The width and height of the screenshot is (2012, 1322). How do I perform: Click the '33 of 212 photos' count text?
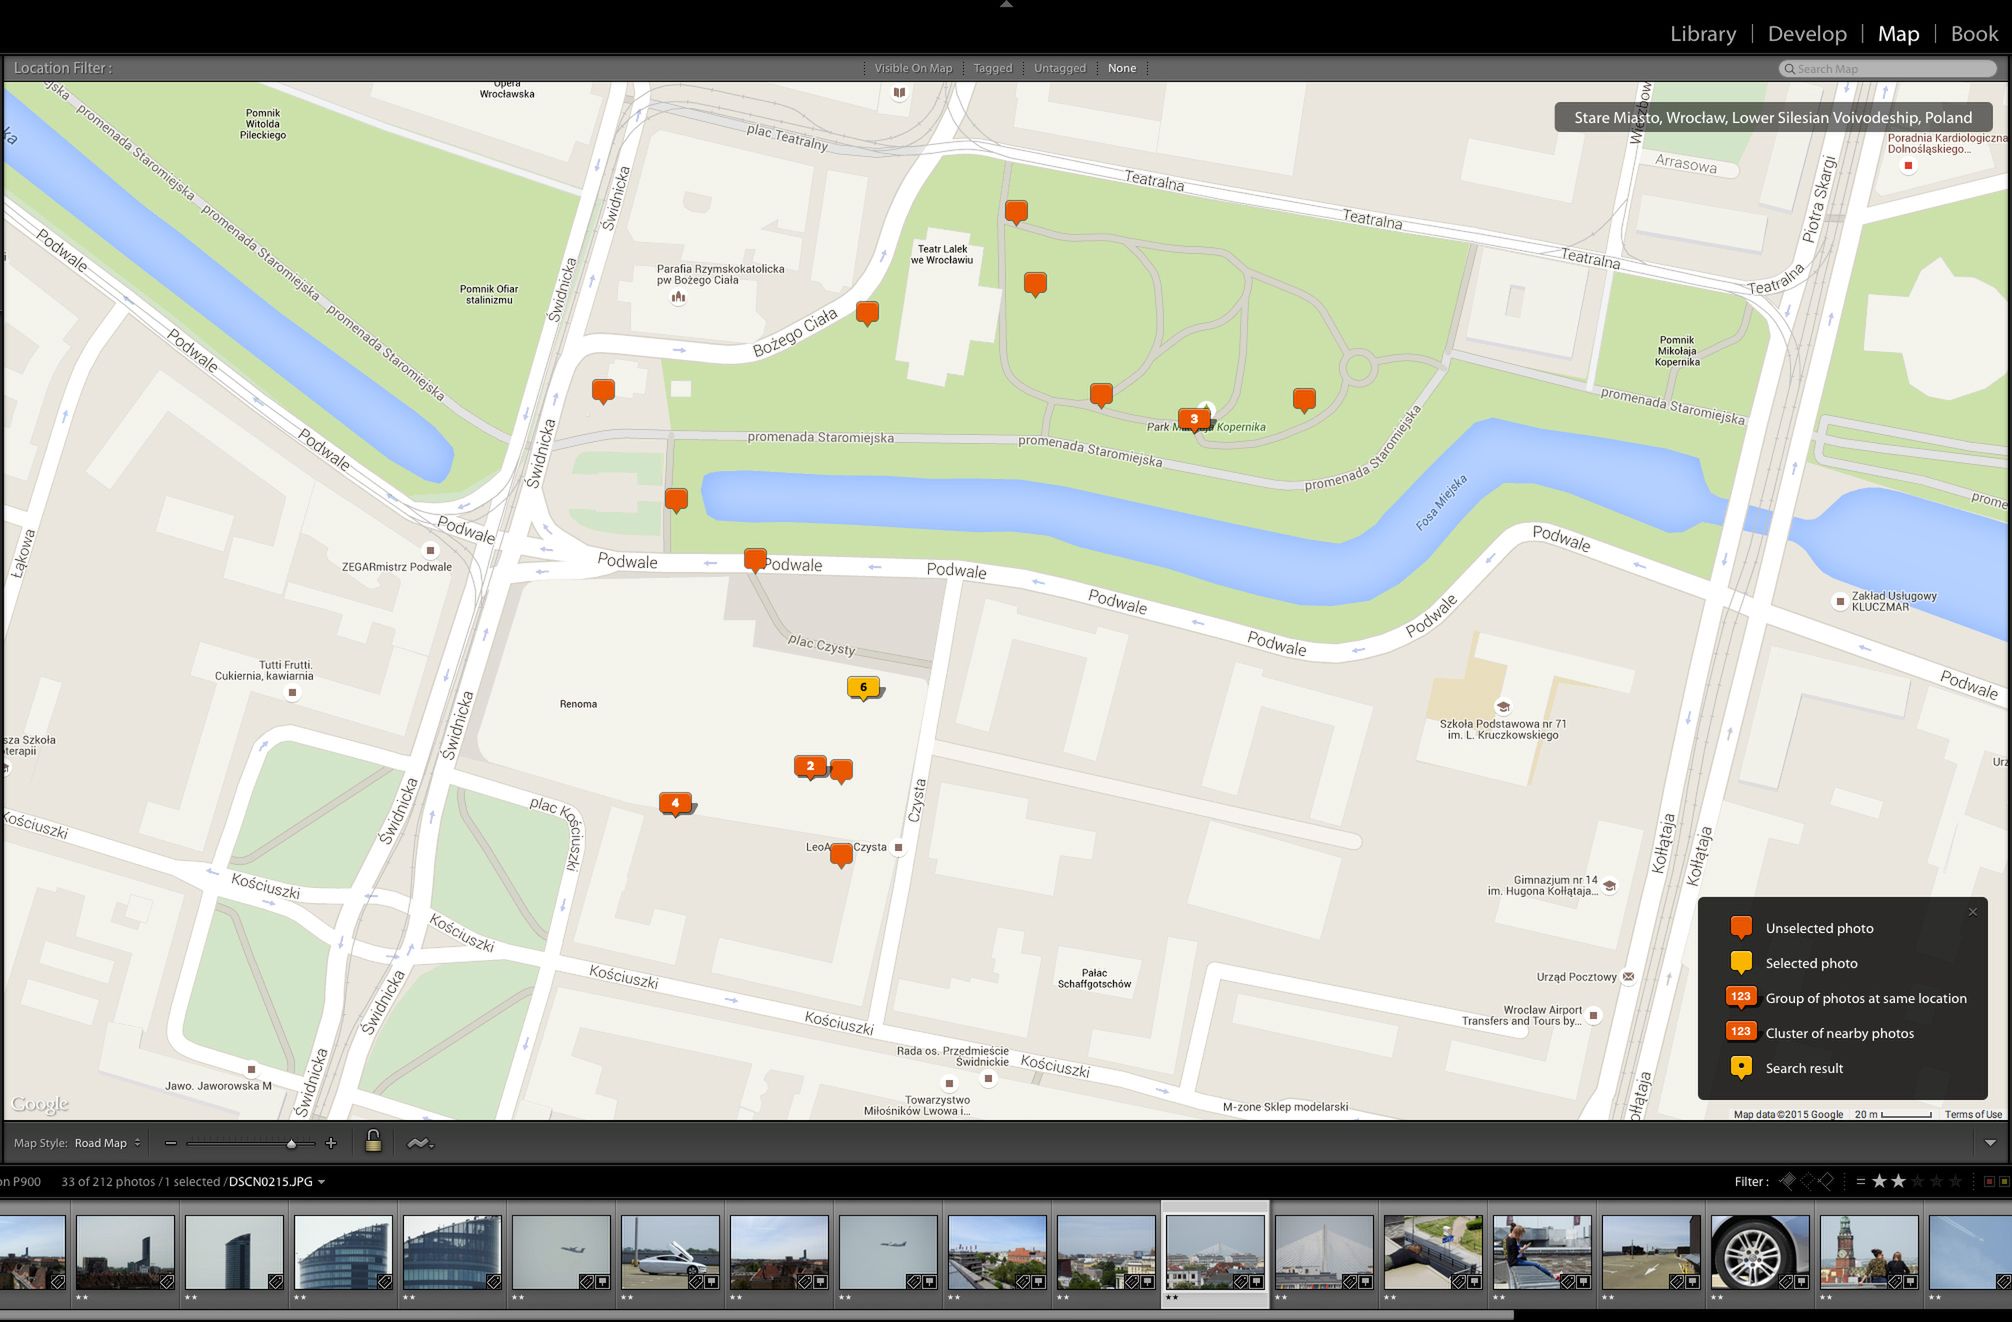pyautogui.click(x=108, y=1182)
